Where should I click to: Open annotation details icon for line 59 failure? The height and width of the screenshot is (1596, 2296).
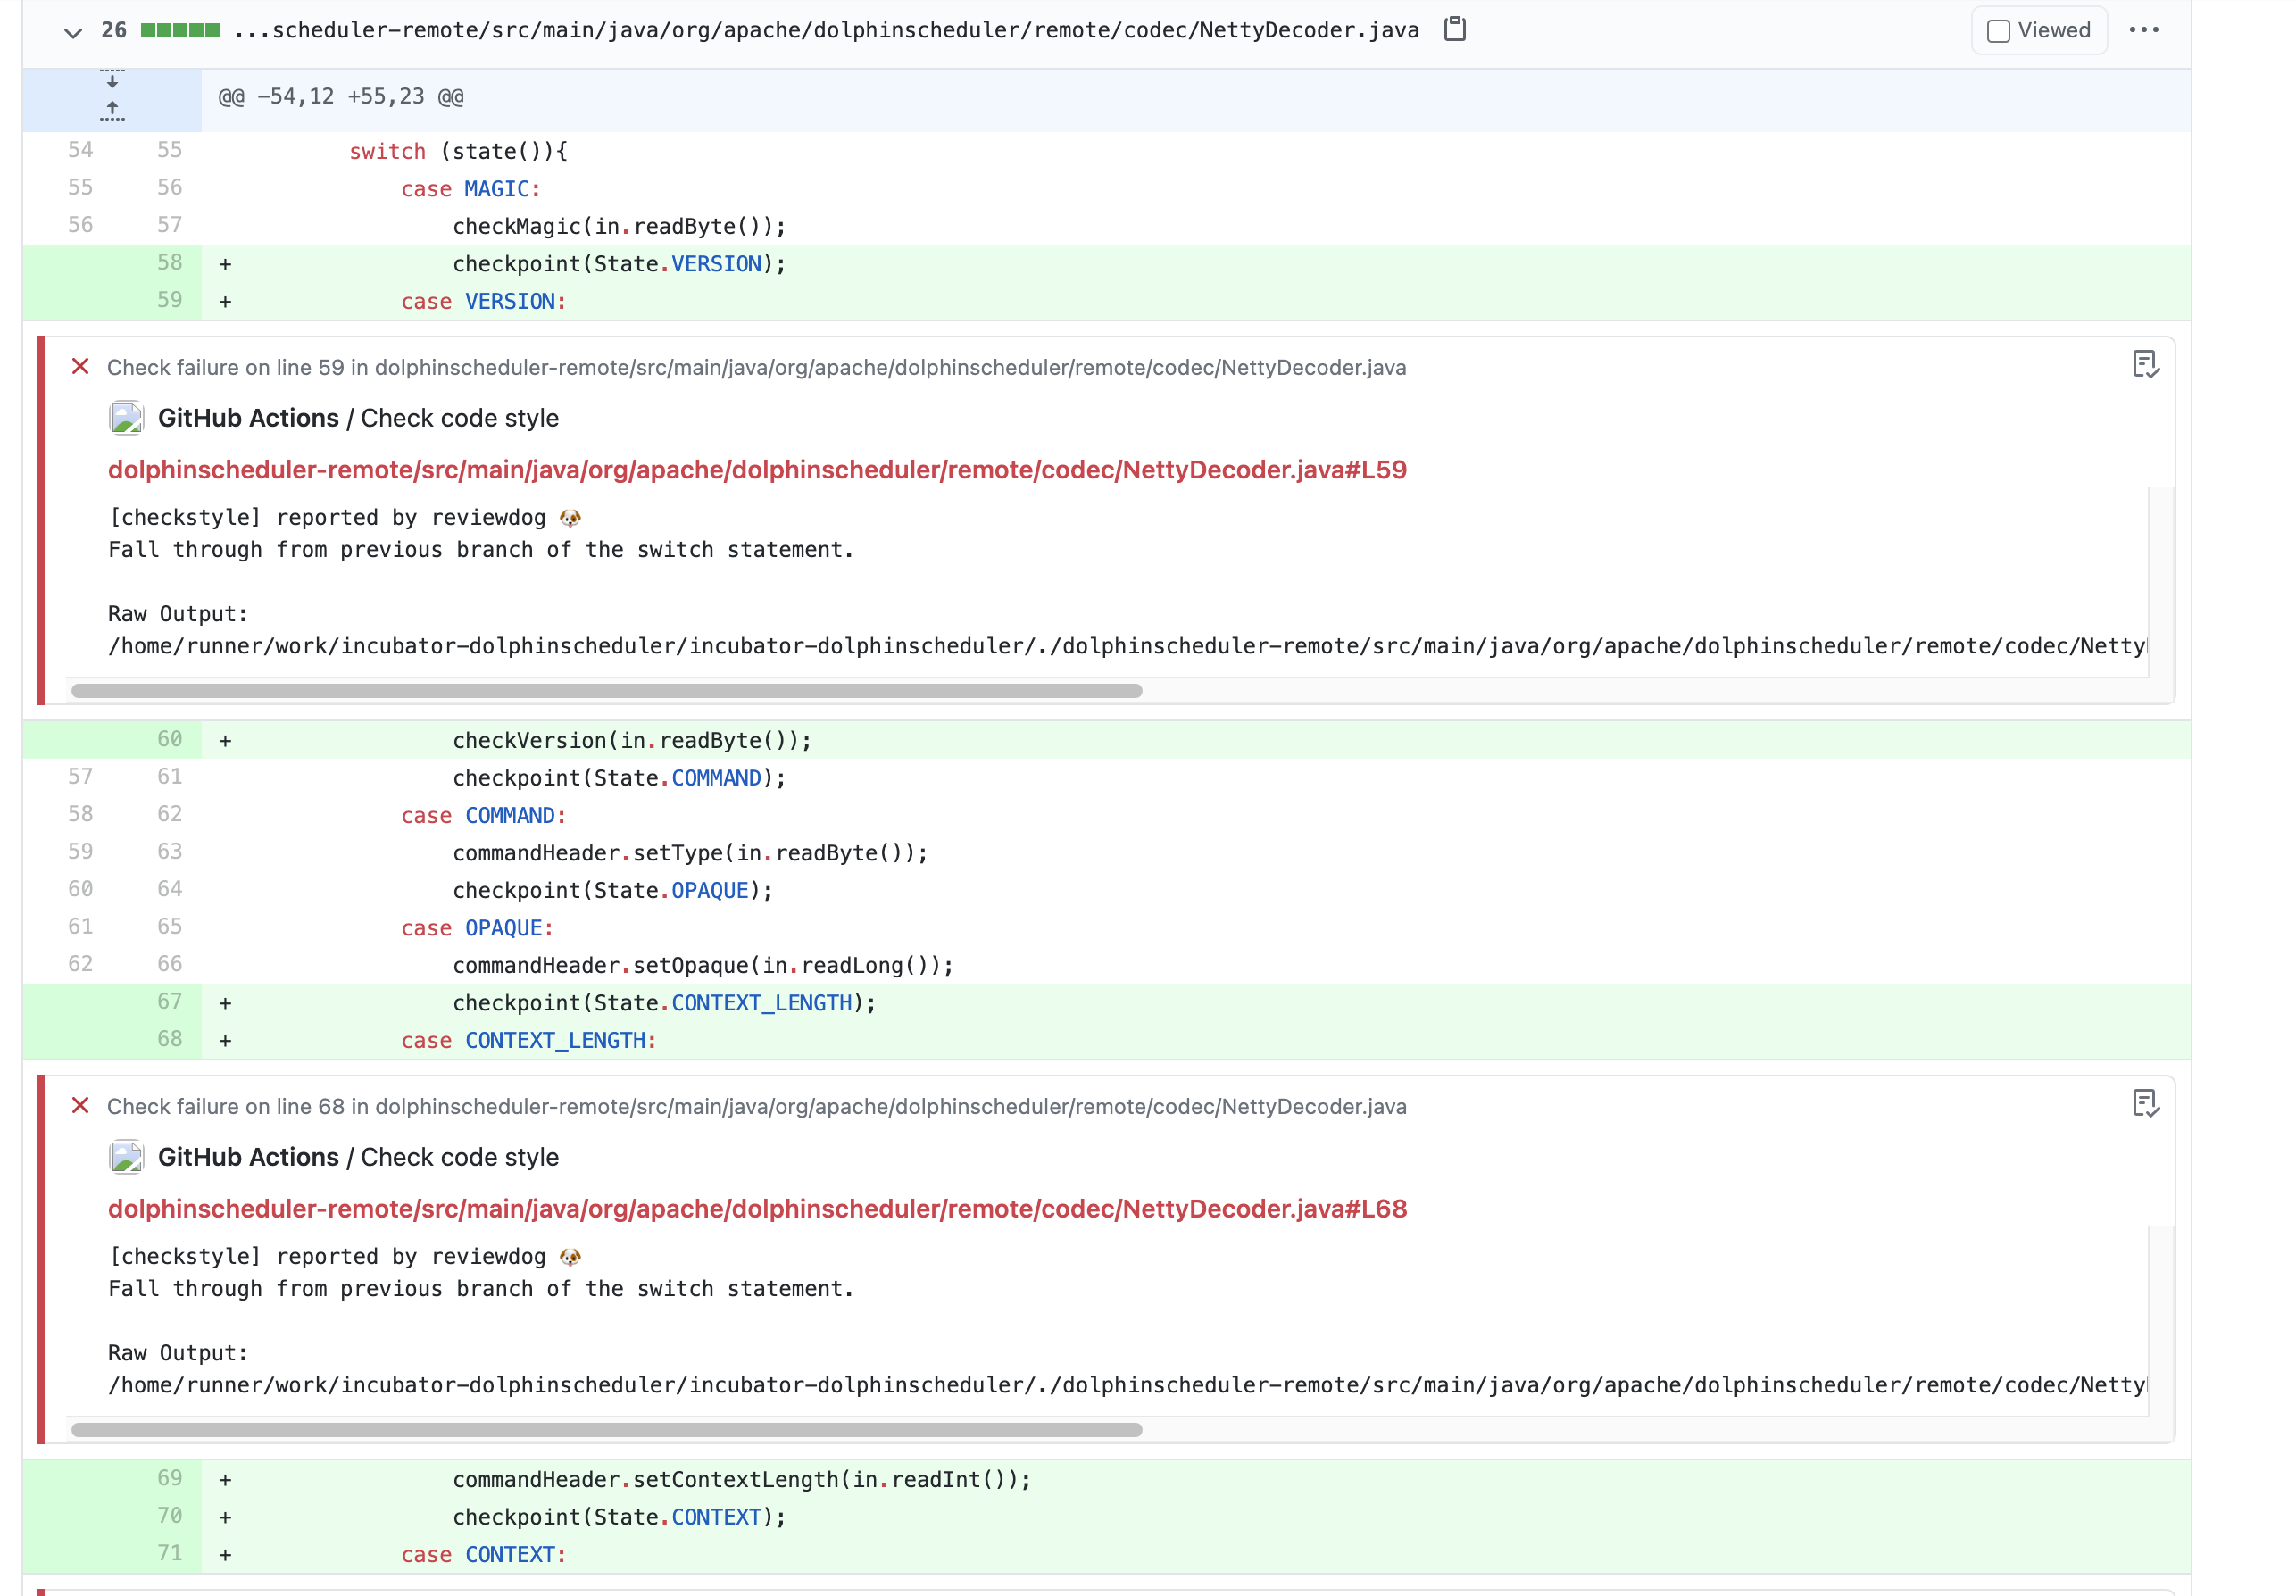tap(2145, 365)
